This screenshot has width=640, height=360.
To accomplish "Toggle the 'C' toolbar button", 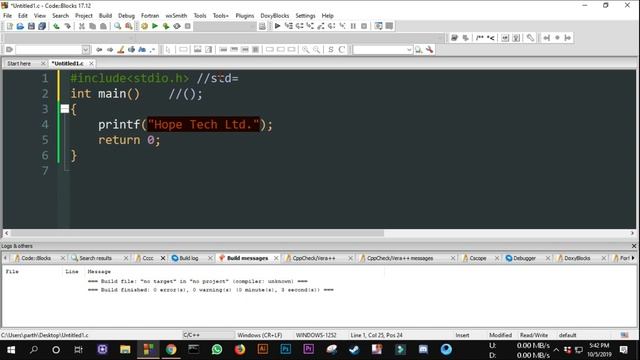I will (342, 50).
